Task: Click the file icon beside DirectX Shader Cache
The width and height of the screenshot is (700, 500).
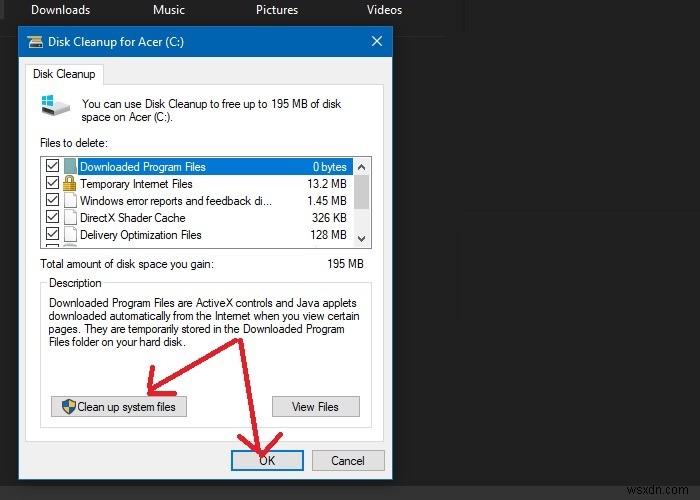Action: pyautogui.click(x=70, y=217)
